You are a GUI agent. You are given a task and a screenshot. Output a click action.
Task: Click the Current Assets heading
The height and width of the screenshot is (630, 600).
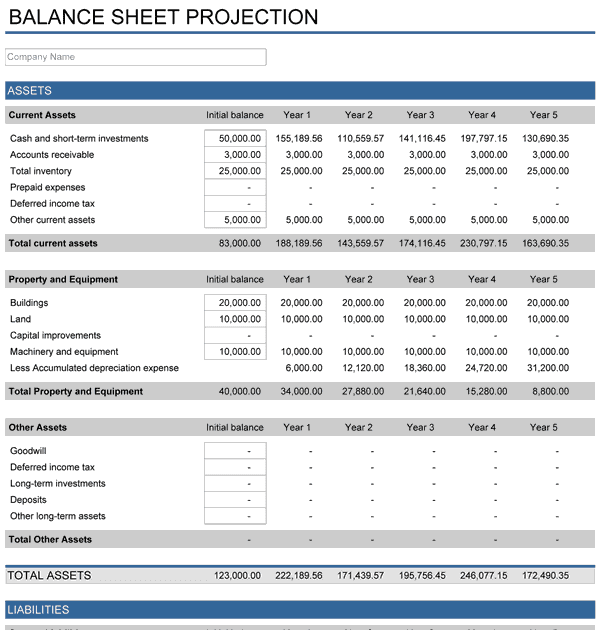(42, 115)
